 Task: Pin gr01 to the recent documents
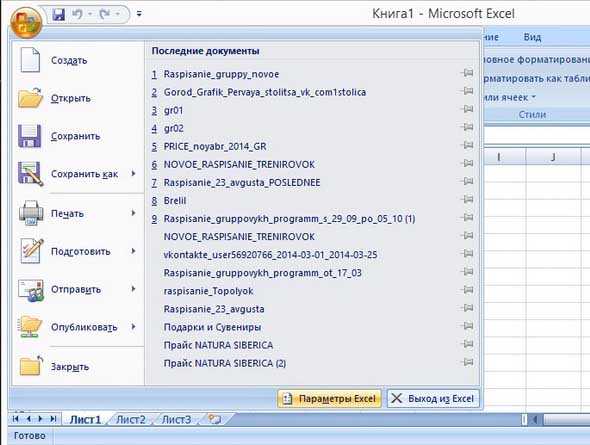pyautogui.click(x=467, y=109)
